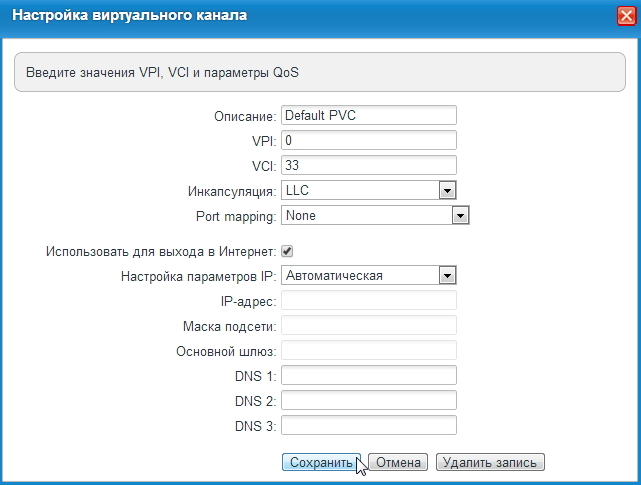The image size is (641, 485).
Task: Click the DNS 3 input field
Action: pos(368,425)
